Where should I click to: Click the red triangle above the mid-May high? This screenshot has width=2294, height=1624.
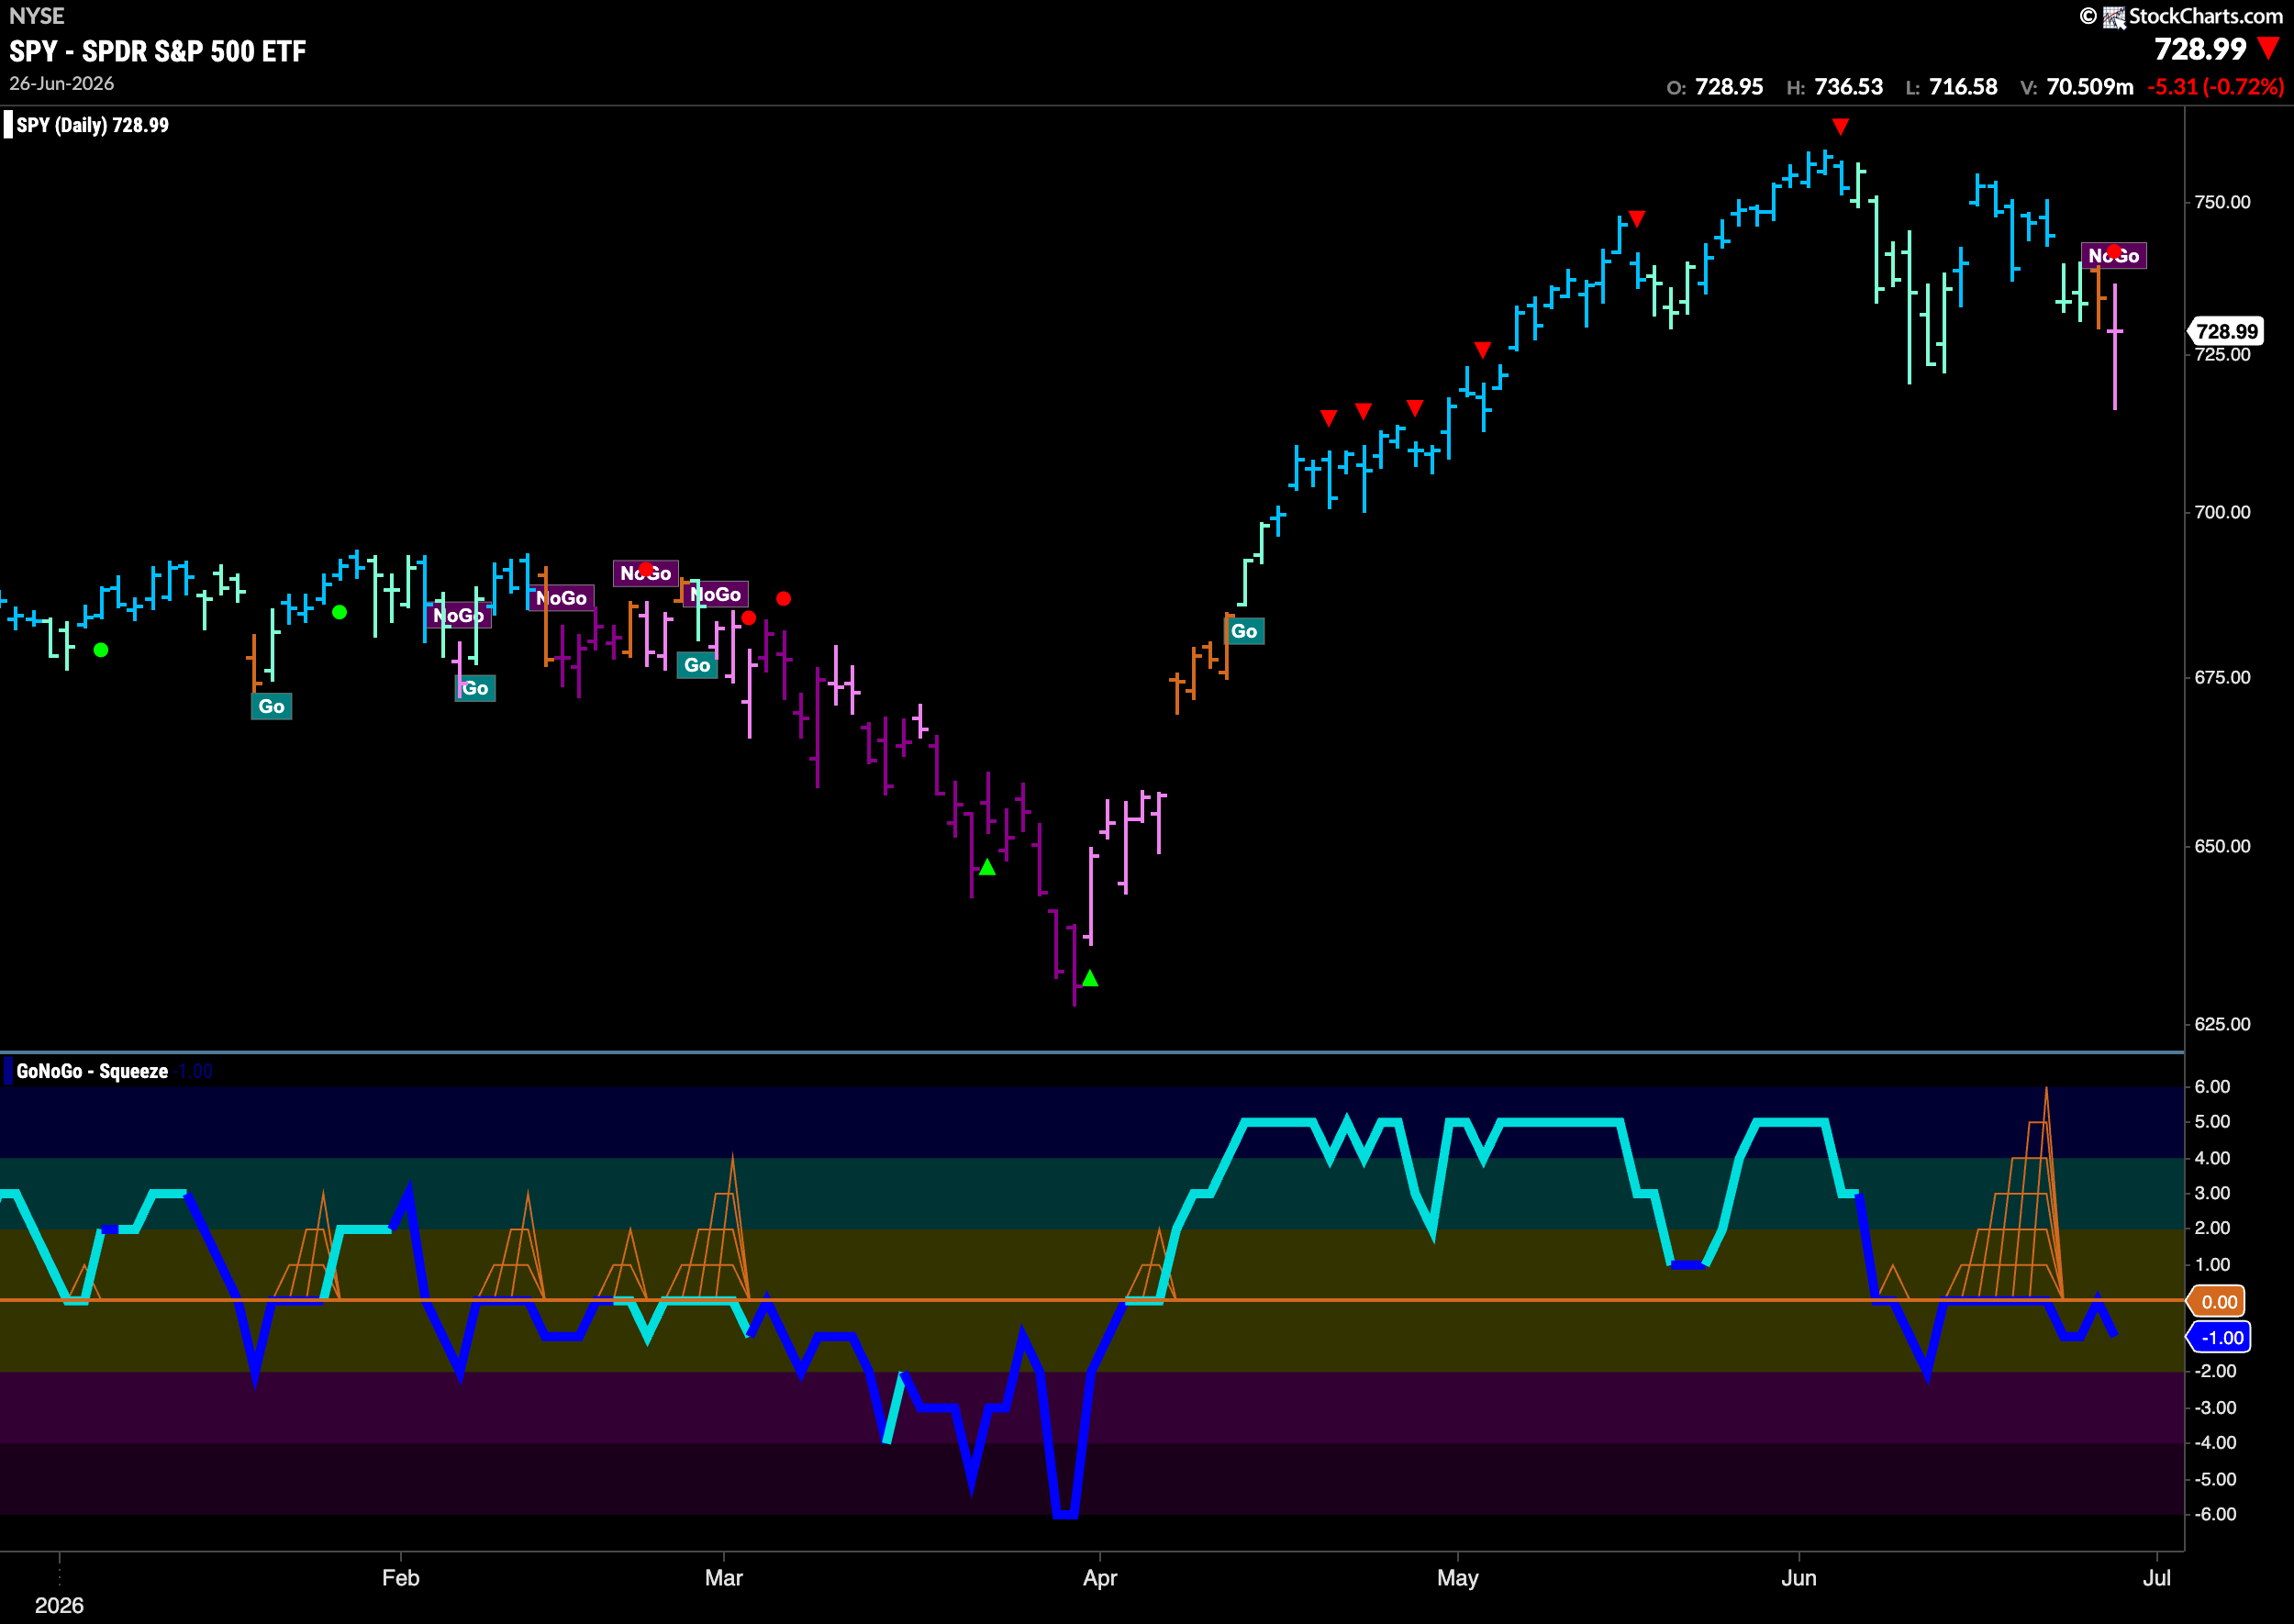pos(1637,218)
